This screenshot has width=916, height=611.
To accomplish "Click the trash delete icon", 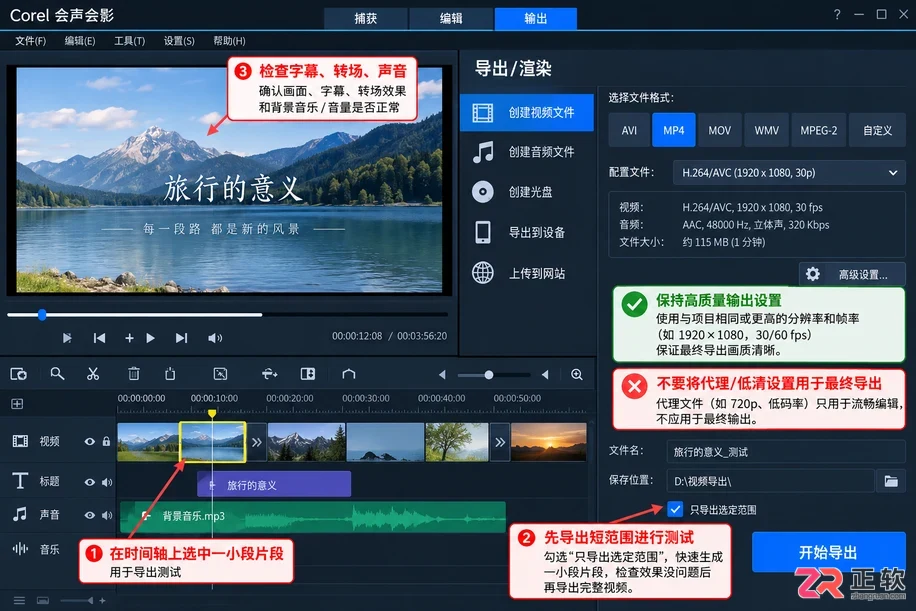I will (134, 374).
